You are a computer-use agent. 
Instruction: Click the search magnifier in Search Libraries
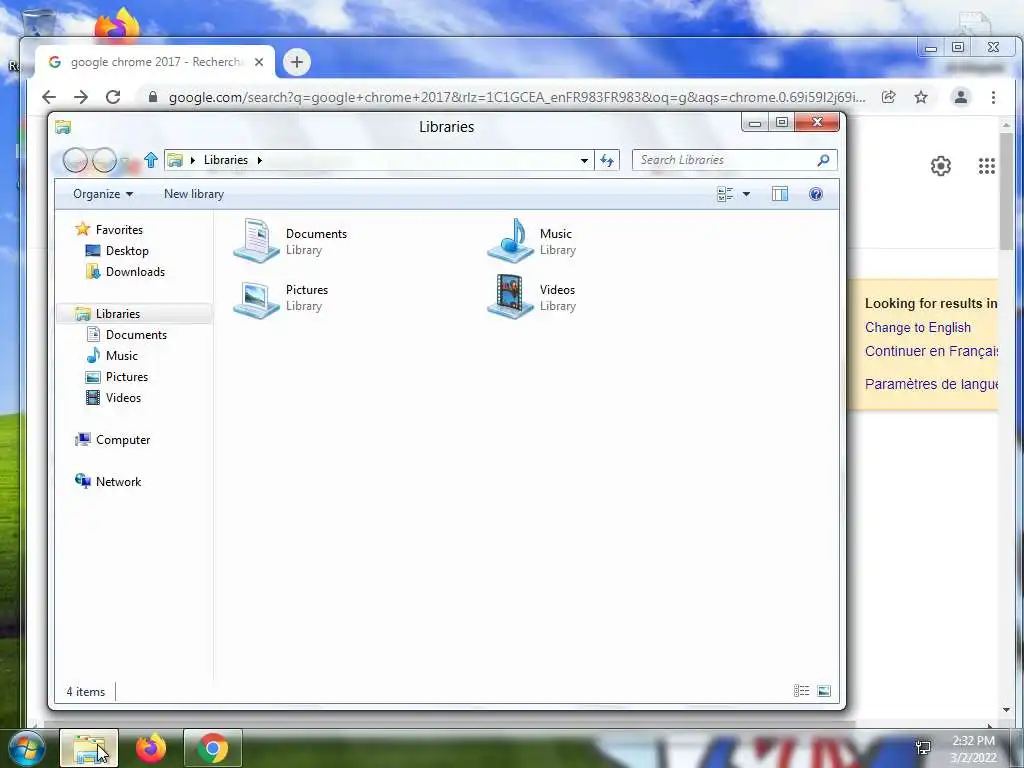[x=824, y=160]
